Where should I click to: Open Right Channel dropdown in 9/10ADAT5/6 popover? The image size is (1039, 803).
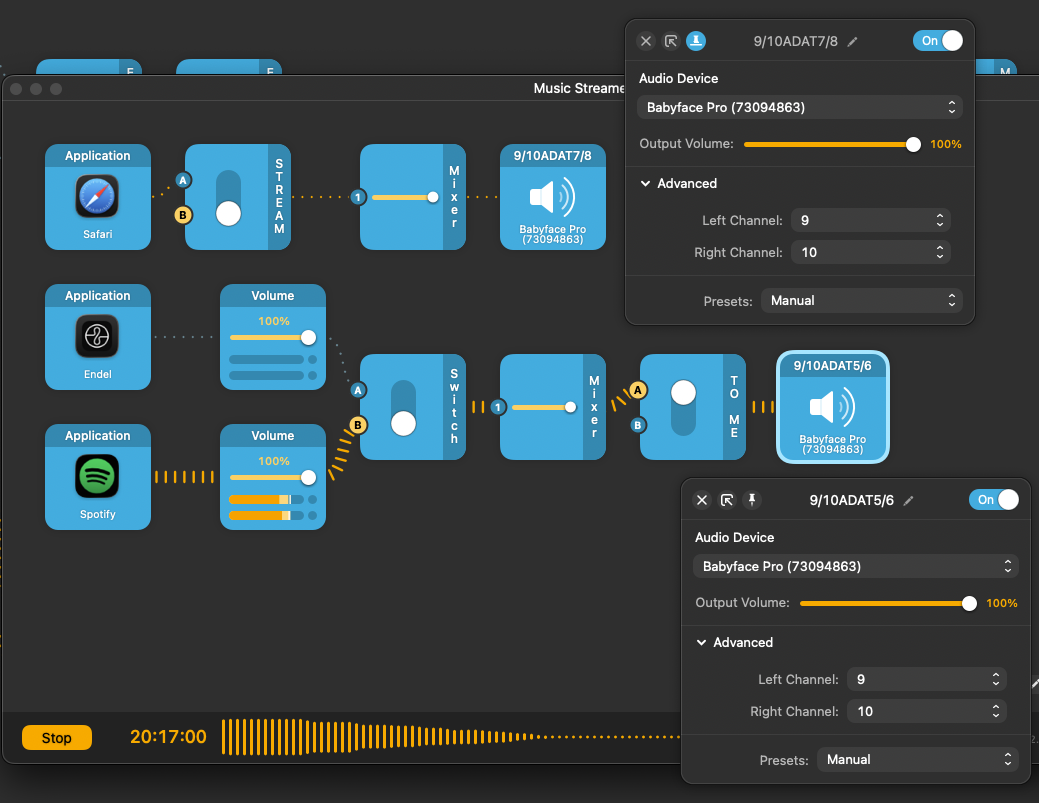pos(927,712)
